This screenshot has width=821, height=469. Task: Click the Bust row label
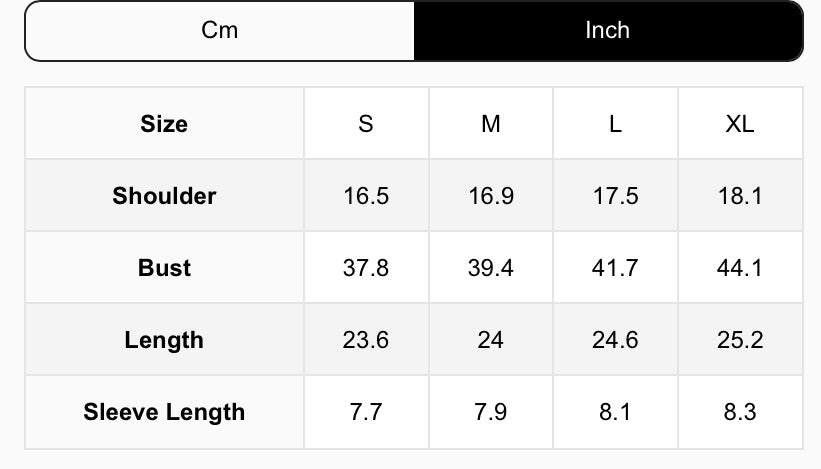(x=164, y=268)
